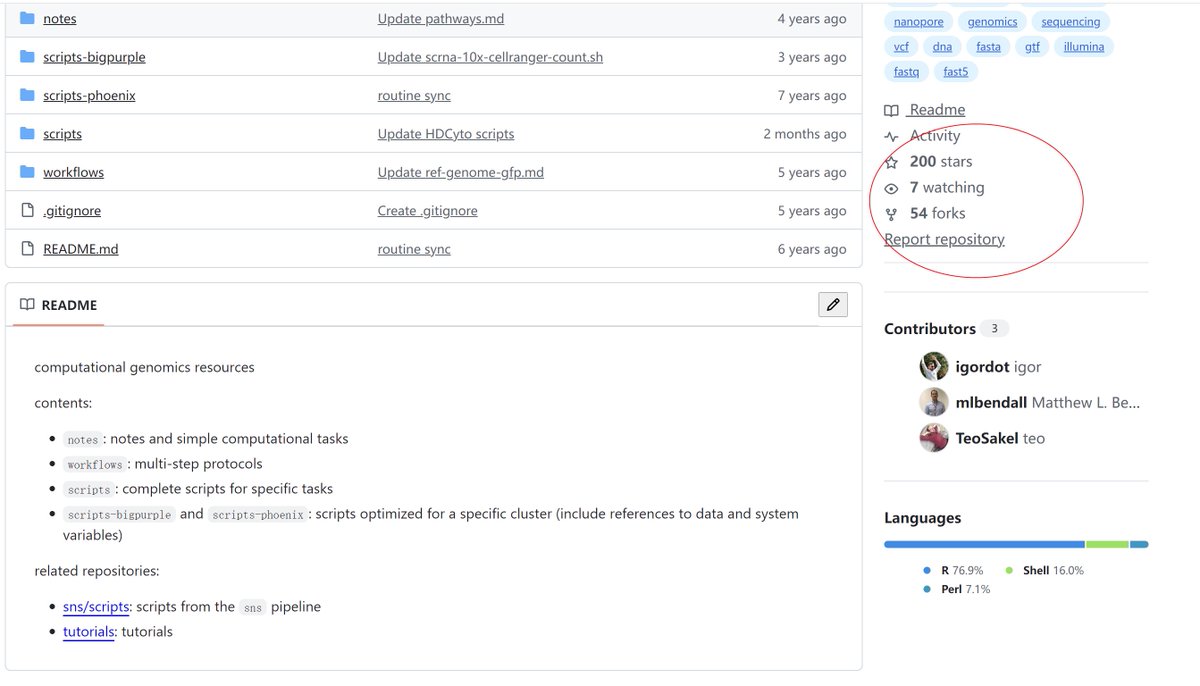Click the book icon beside Readme
Image resolution: width=1200 pixels, height=686 pixels.
(892, 110)
